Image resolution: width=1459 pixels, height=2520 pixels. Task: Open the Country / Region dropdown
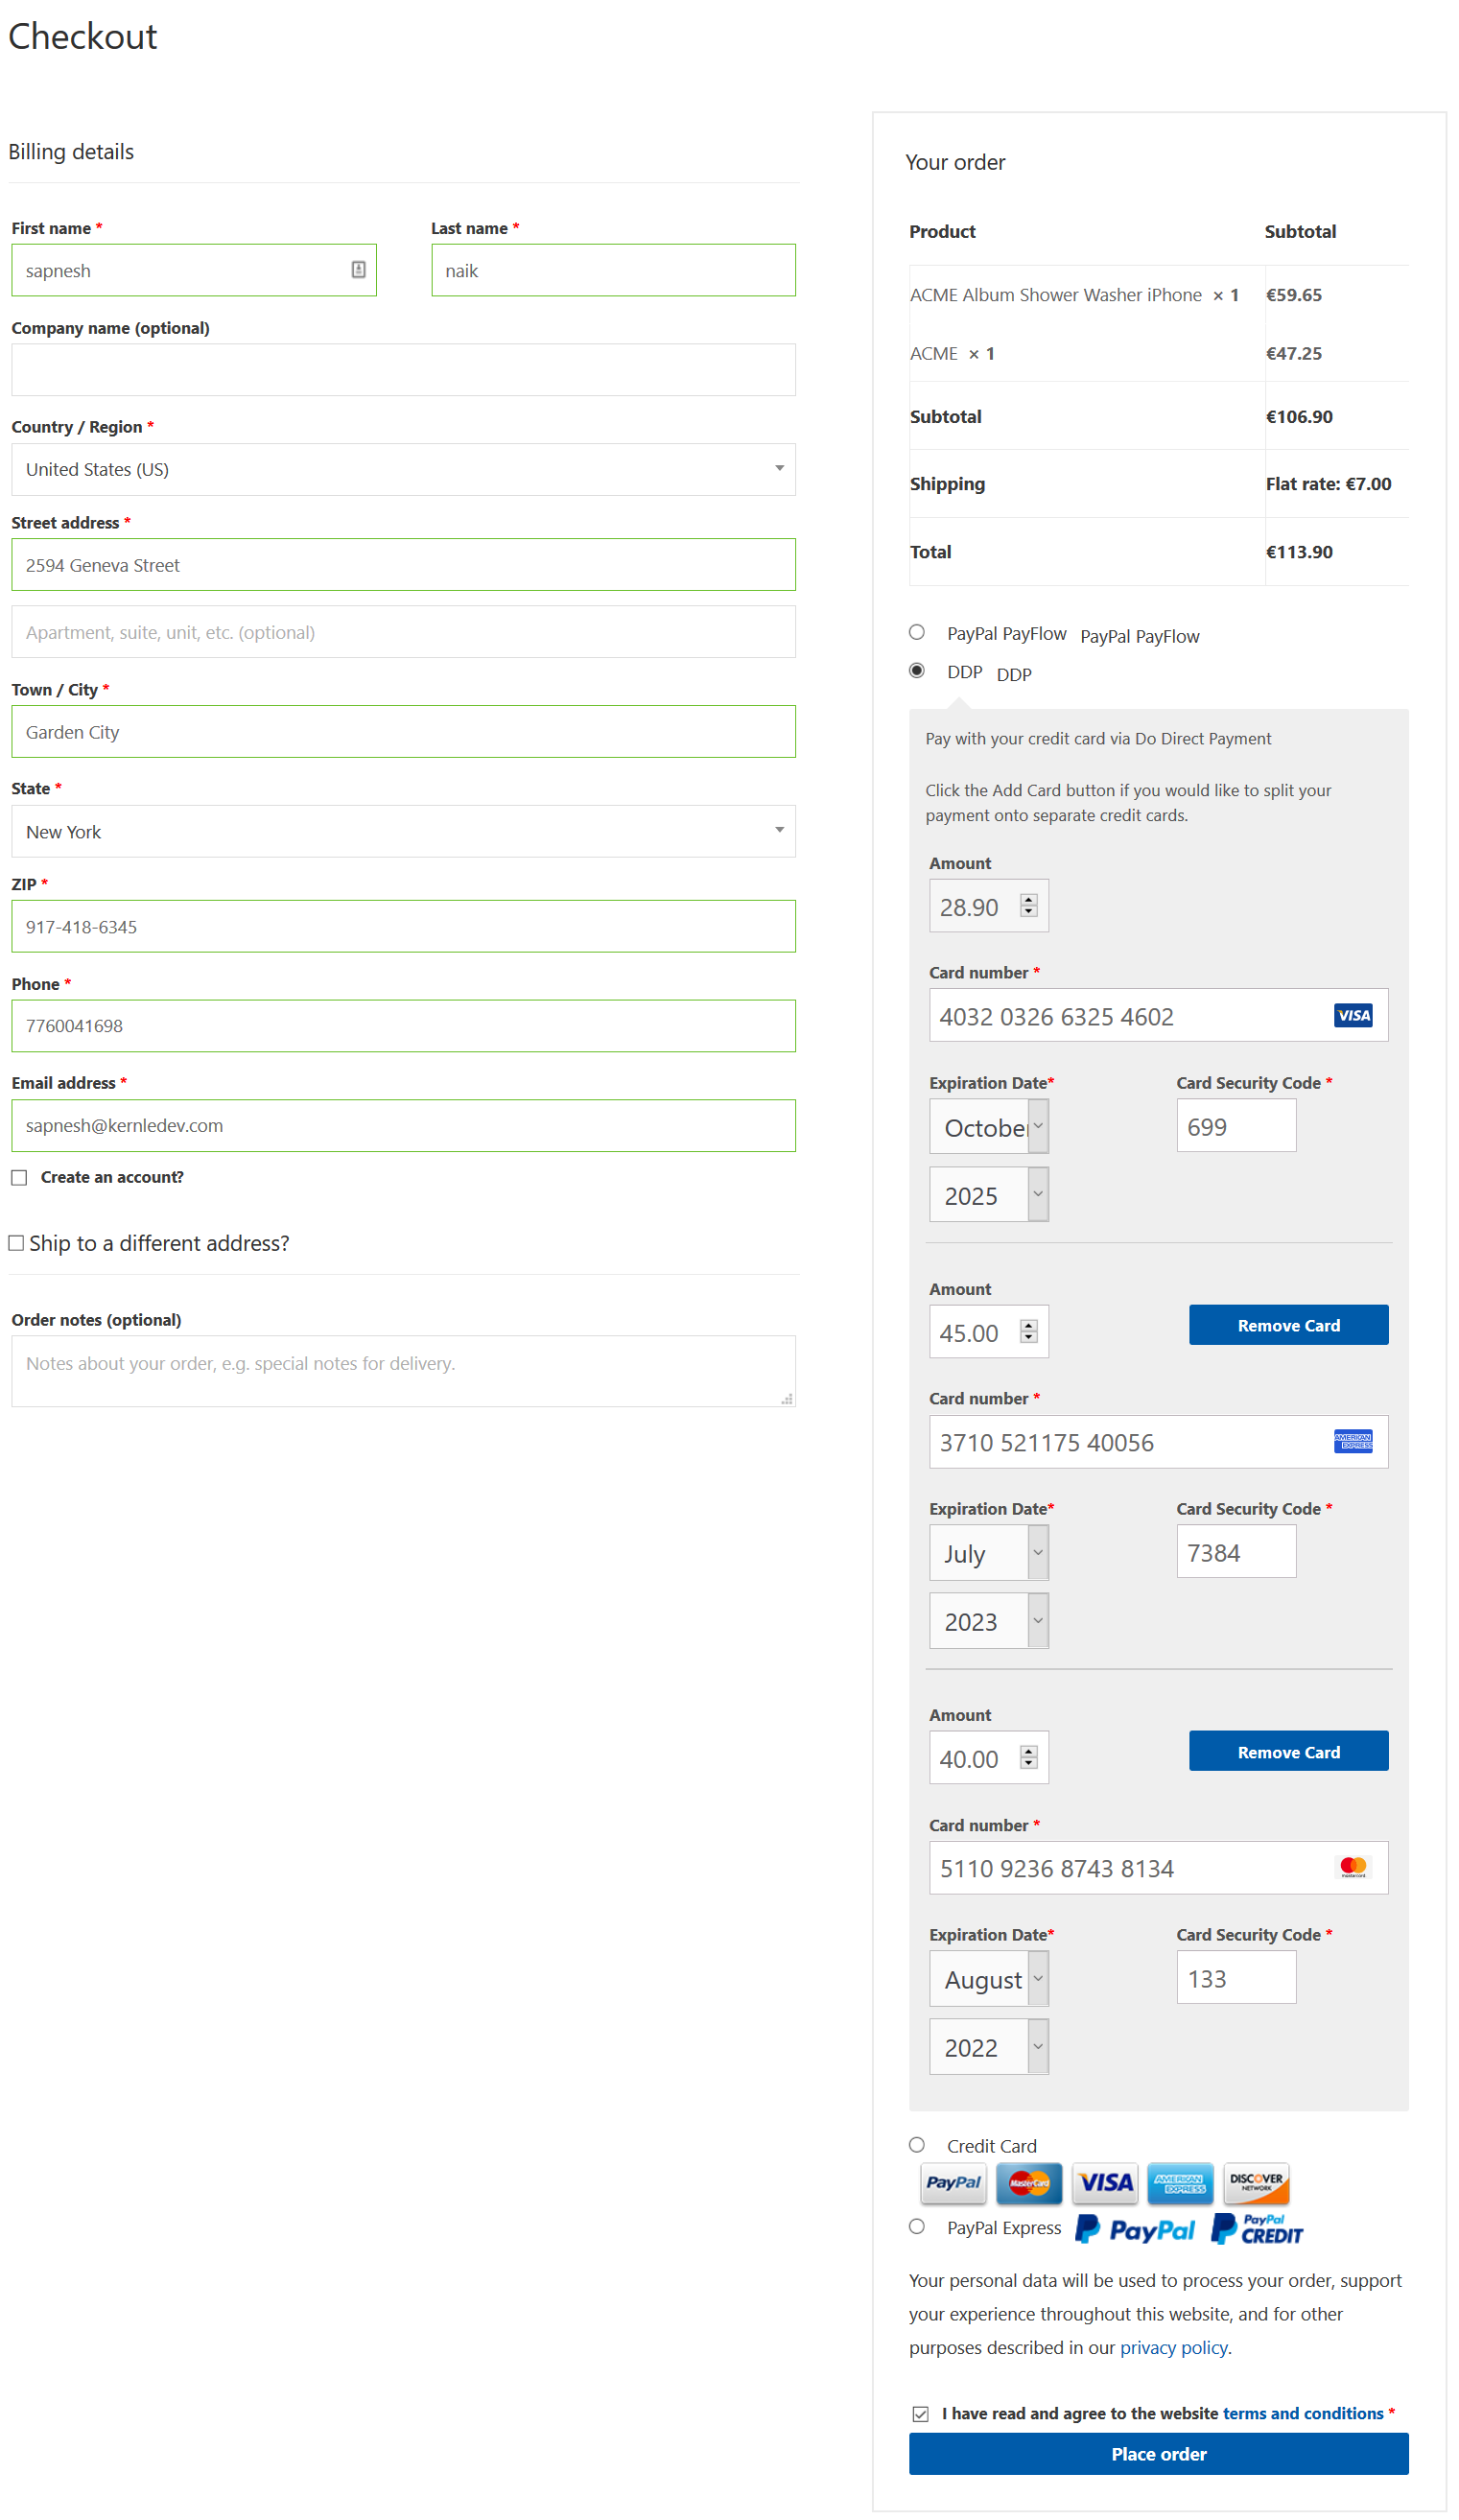(403, 470)
